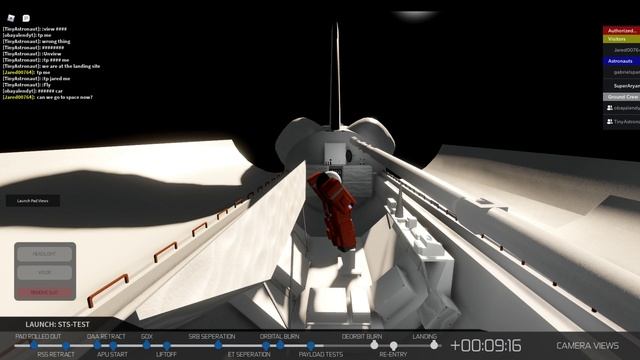The height and width of the screenshot is (360, 640).
Task: Click the LAUNCH: STS-TEST title
Action: pos(57,324)
